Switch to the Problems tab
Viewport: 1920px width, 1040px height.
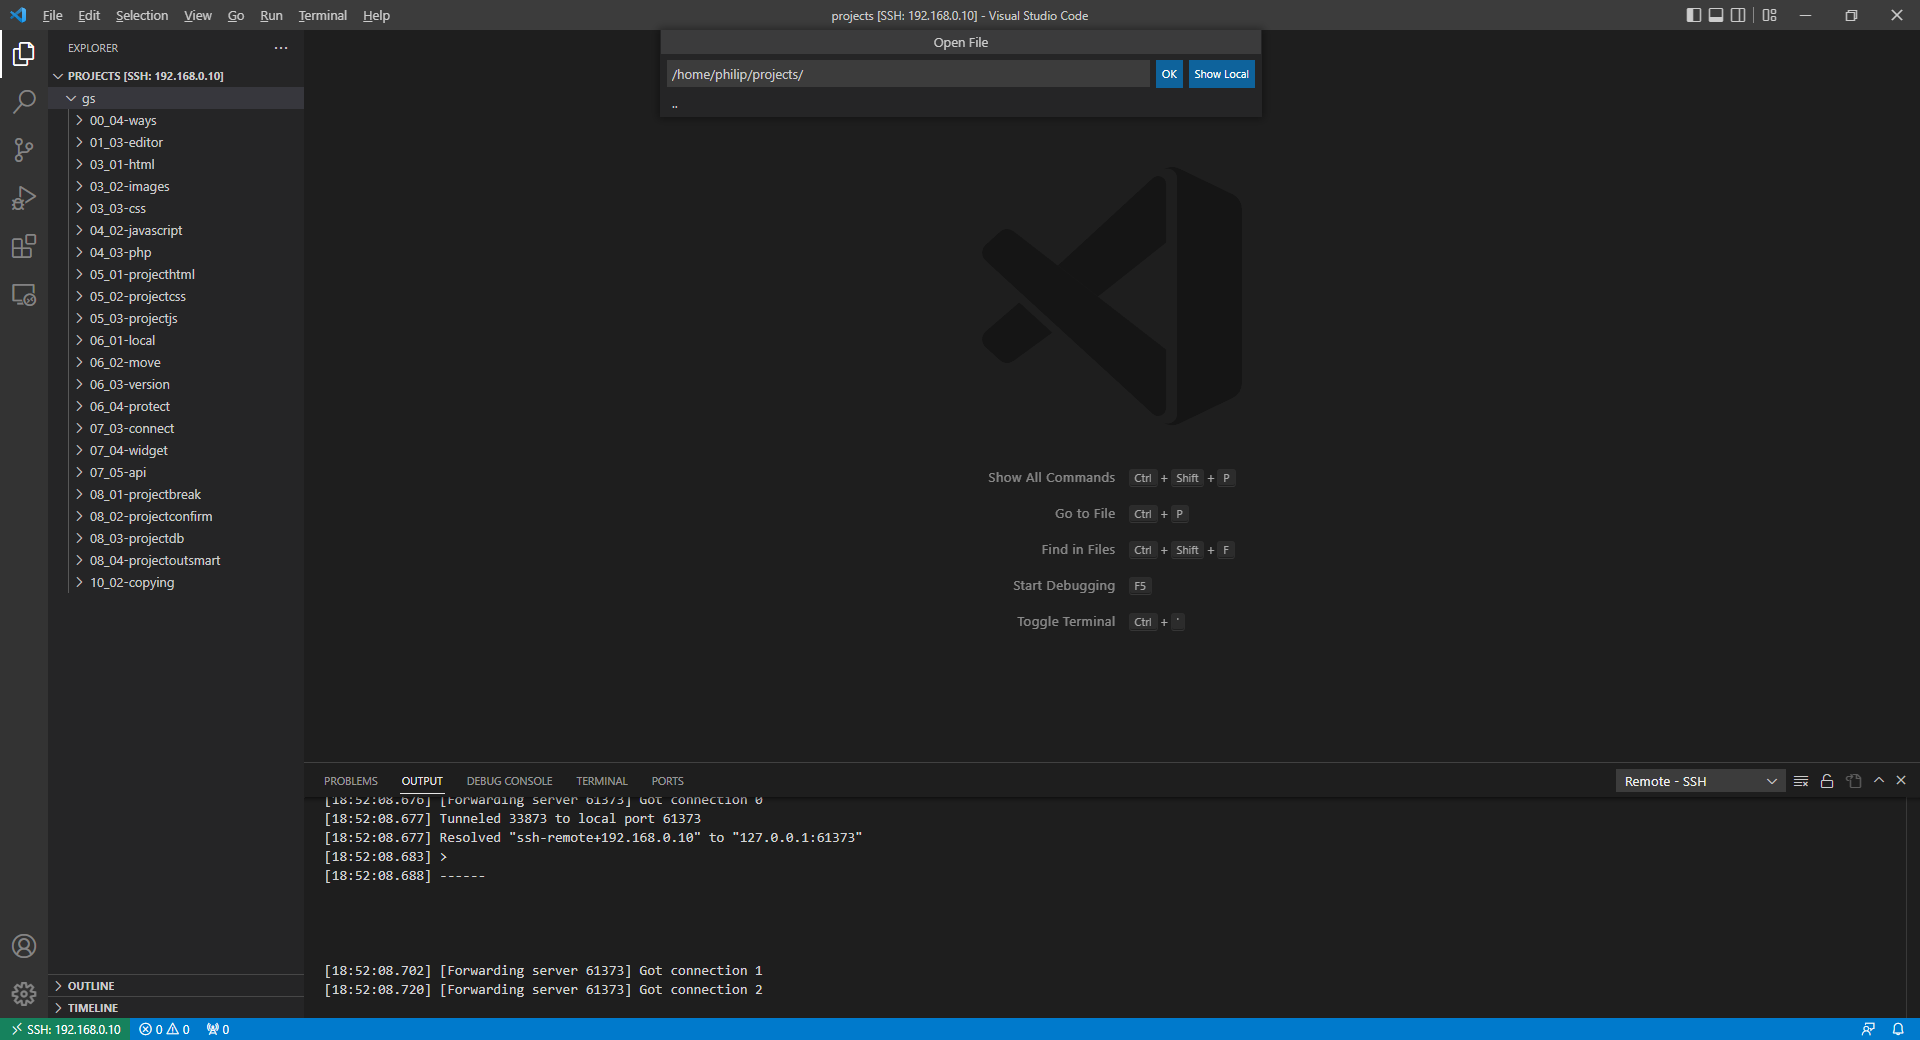click(x=351, y=781)
